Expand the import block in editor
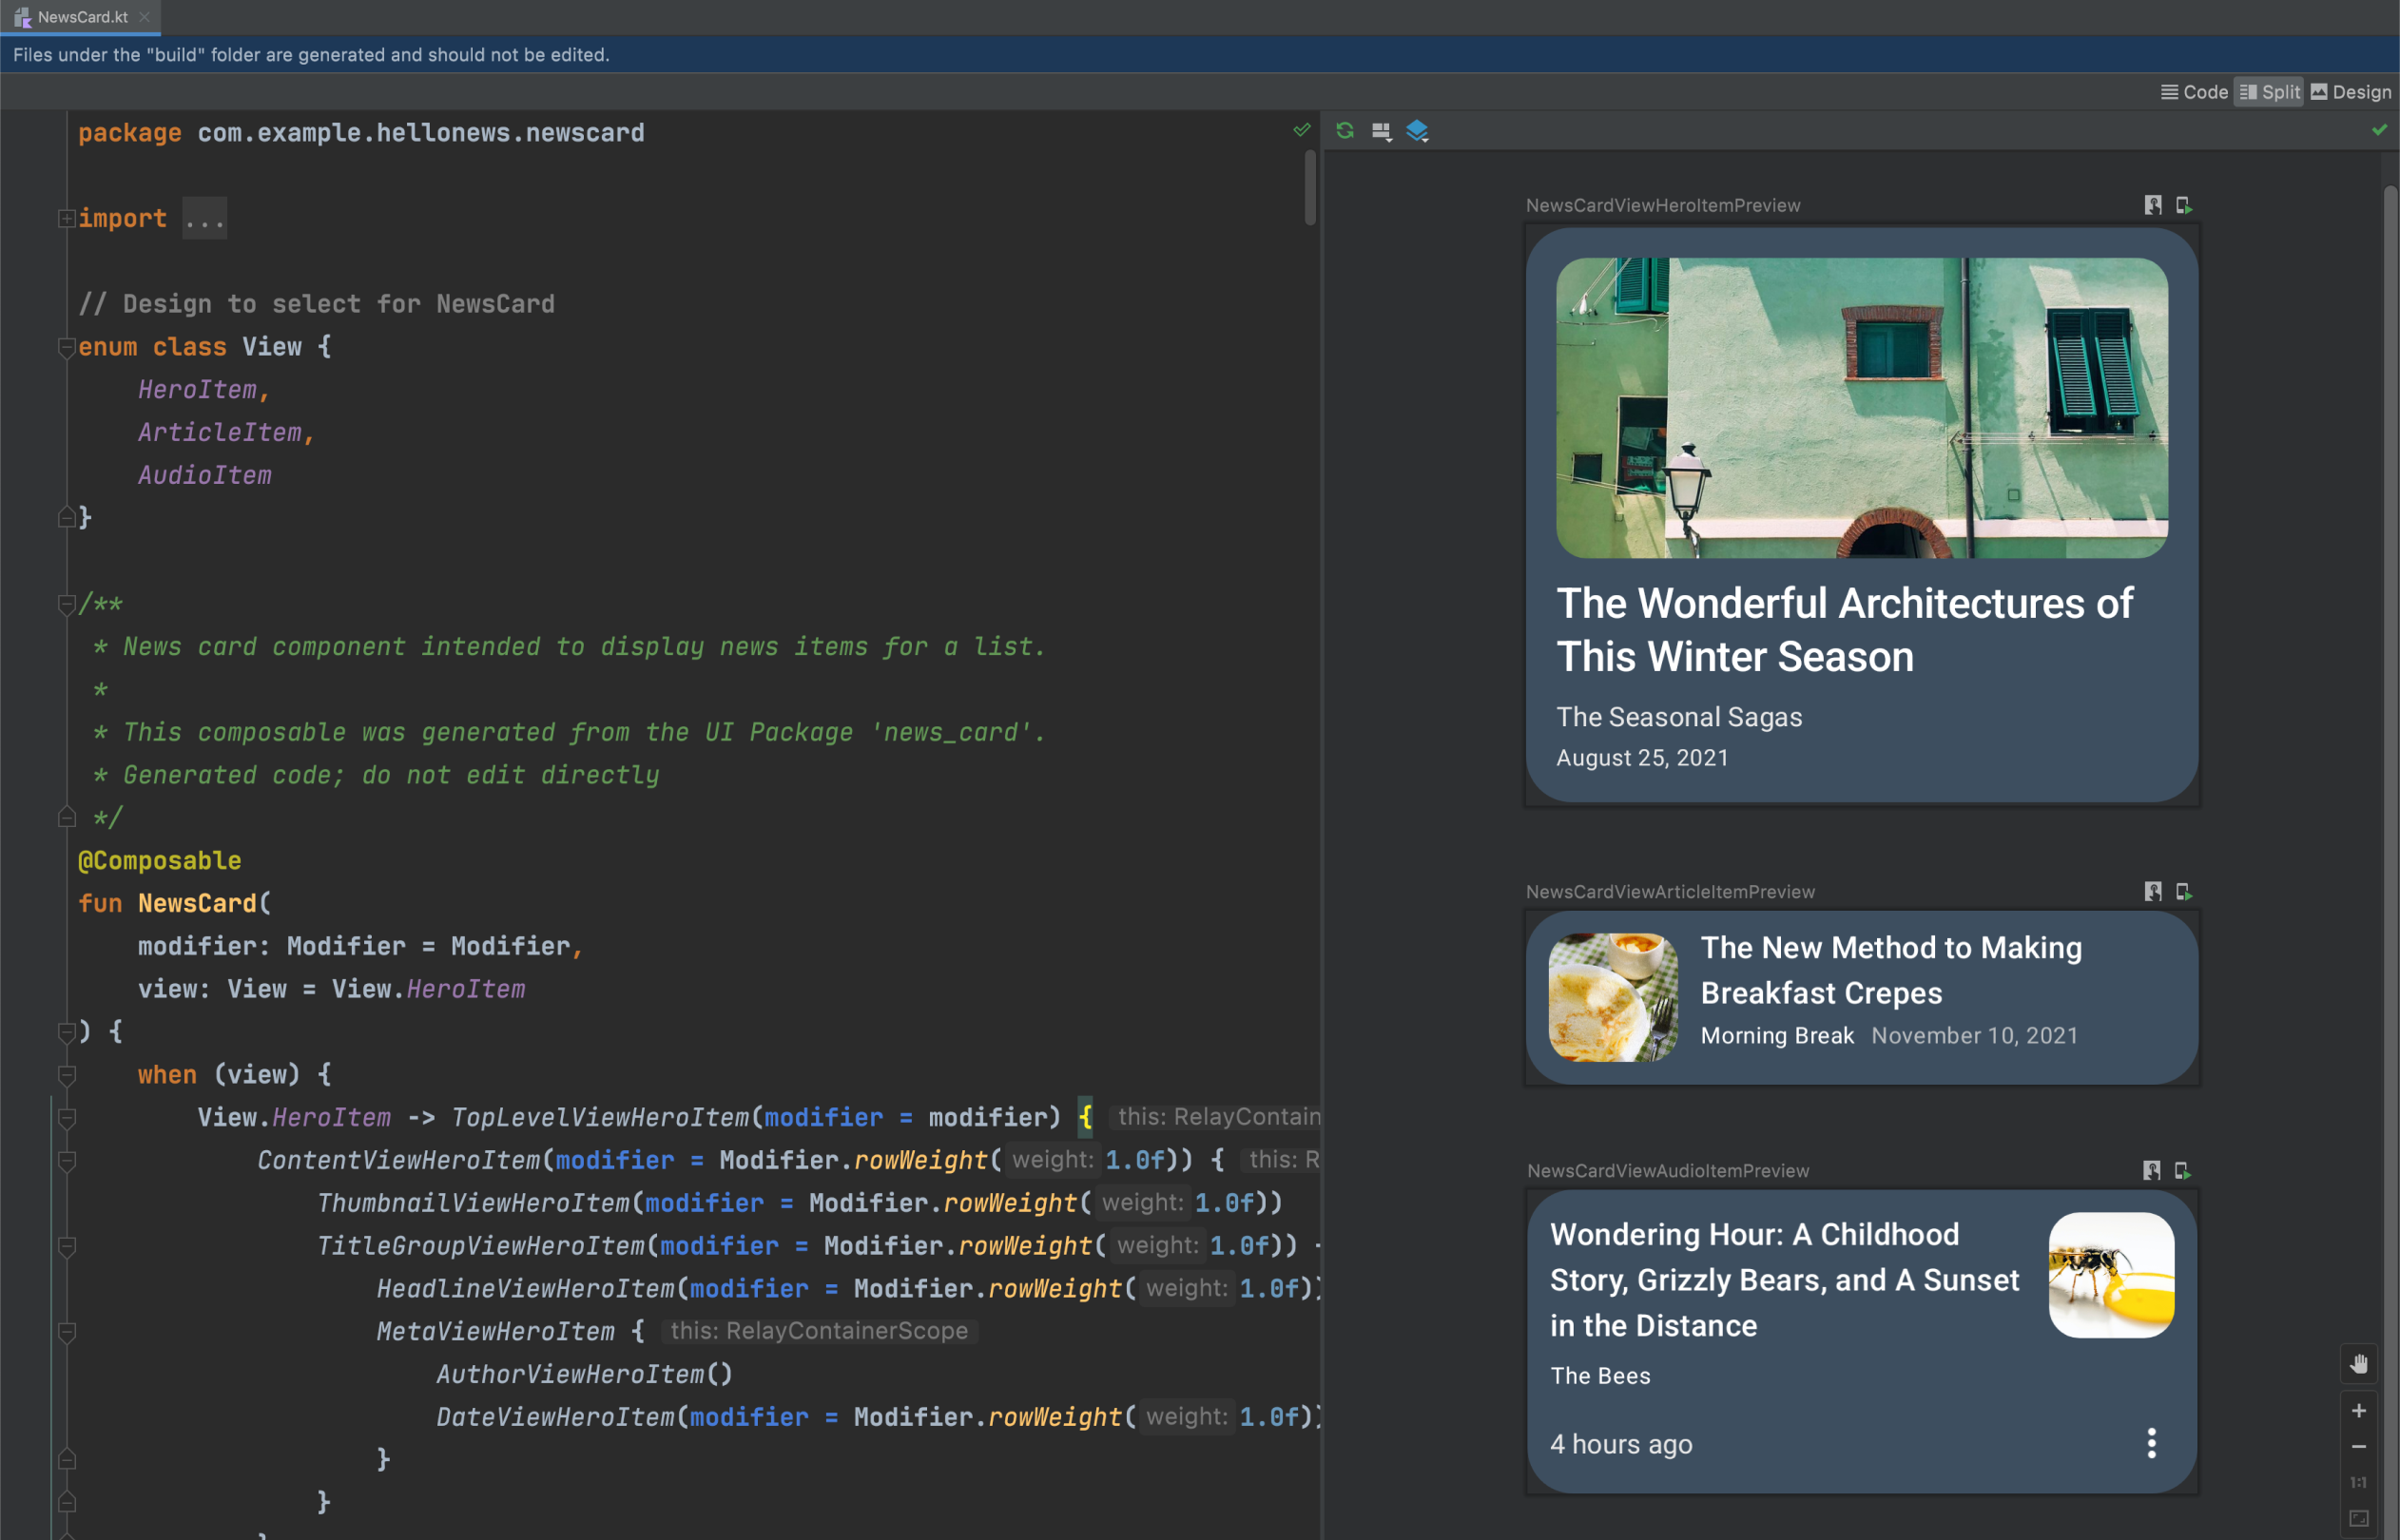The image size is (2400, 1540). click(x=61, y=217)
